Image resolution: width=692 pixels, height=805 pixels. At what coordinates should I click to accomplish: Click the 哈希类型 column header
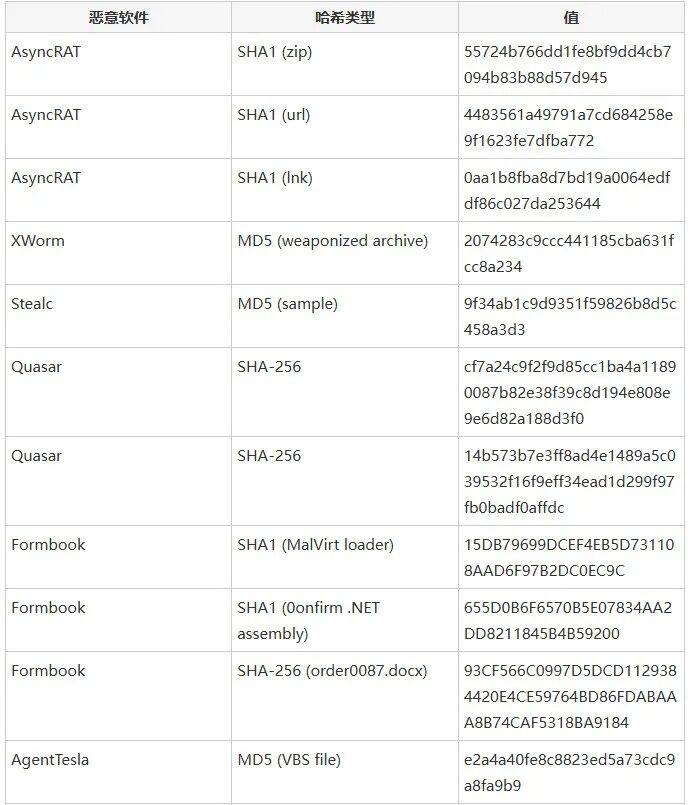tap(345, 18)
